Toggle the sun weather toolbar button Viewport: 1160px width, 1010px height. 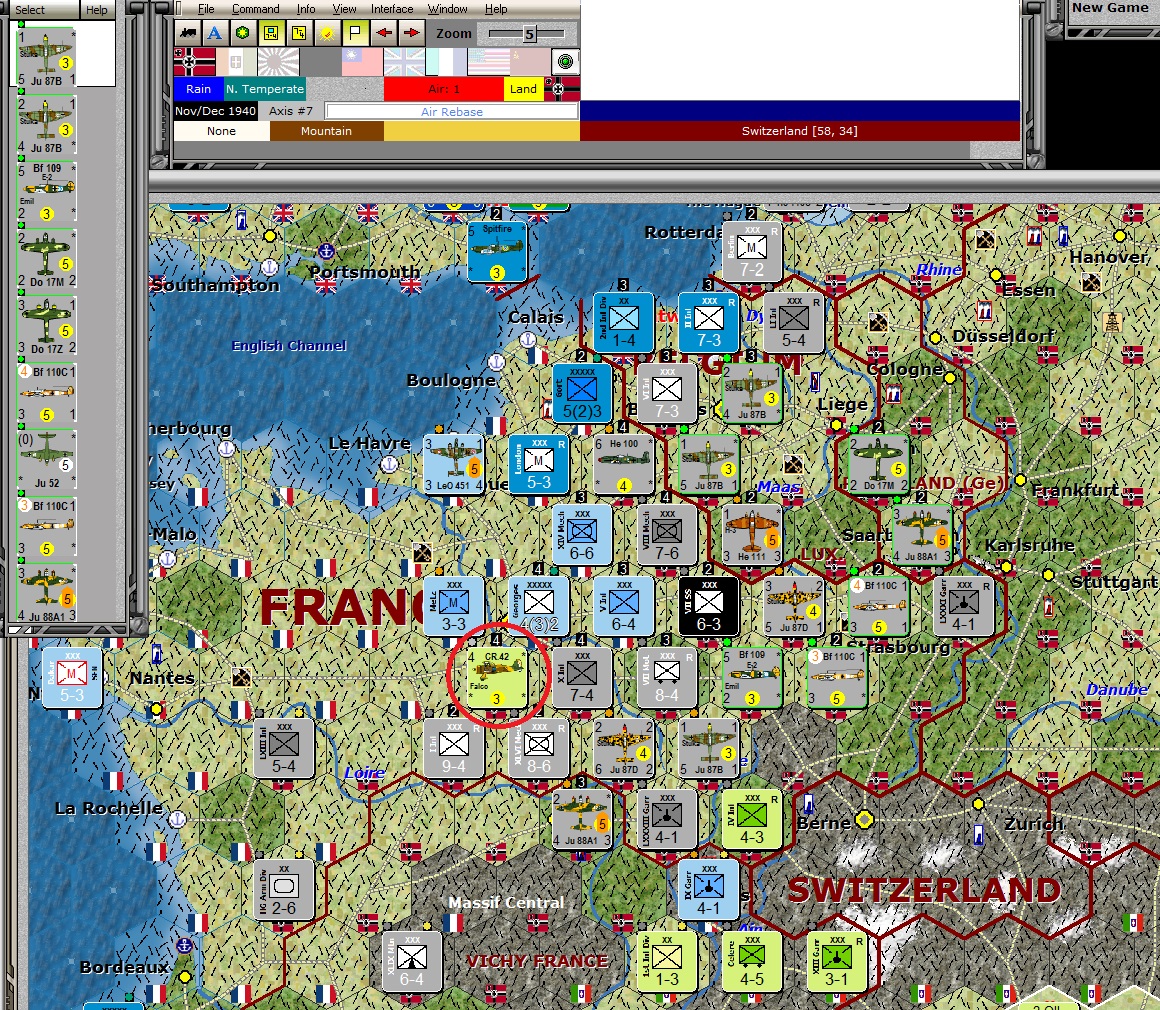pyautogui.click(x=327, y=33)
